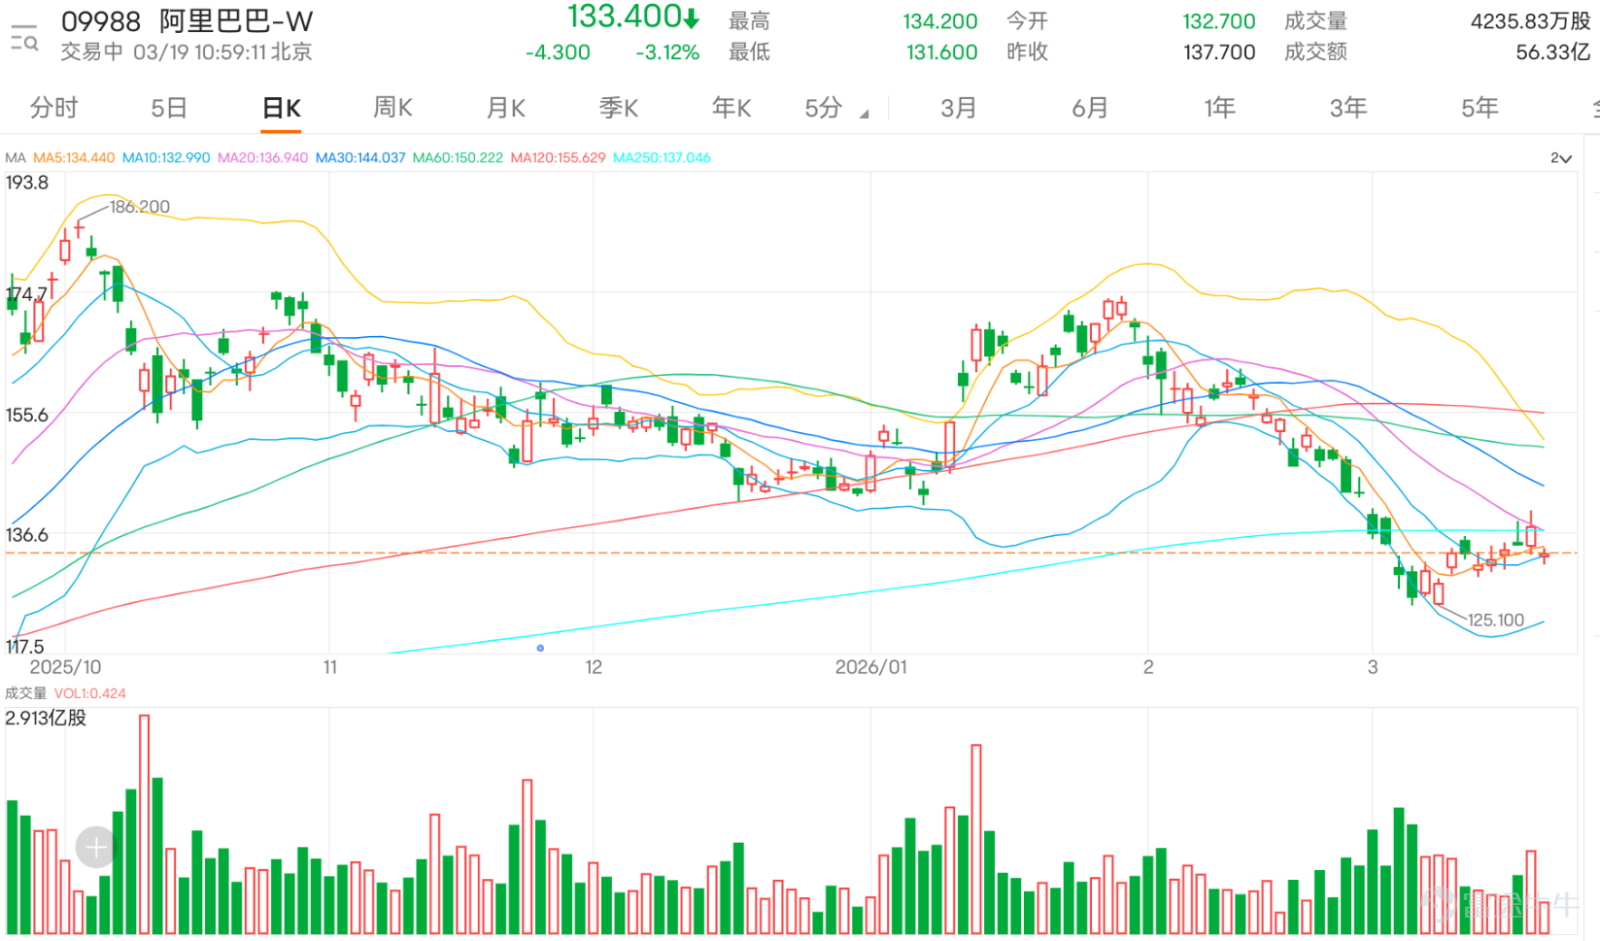Screen dimensions: 1600x941
Task: Click the price change -4.300
Action: coord(558,52)
